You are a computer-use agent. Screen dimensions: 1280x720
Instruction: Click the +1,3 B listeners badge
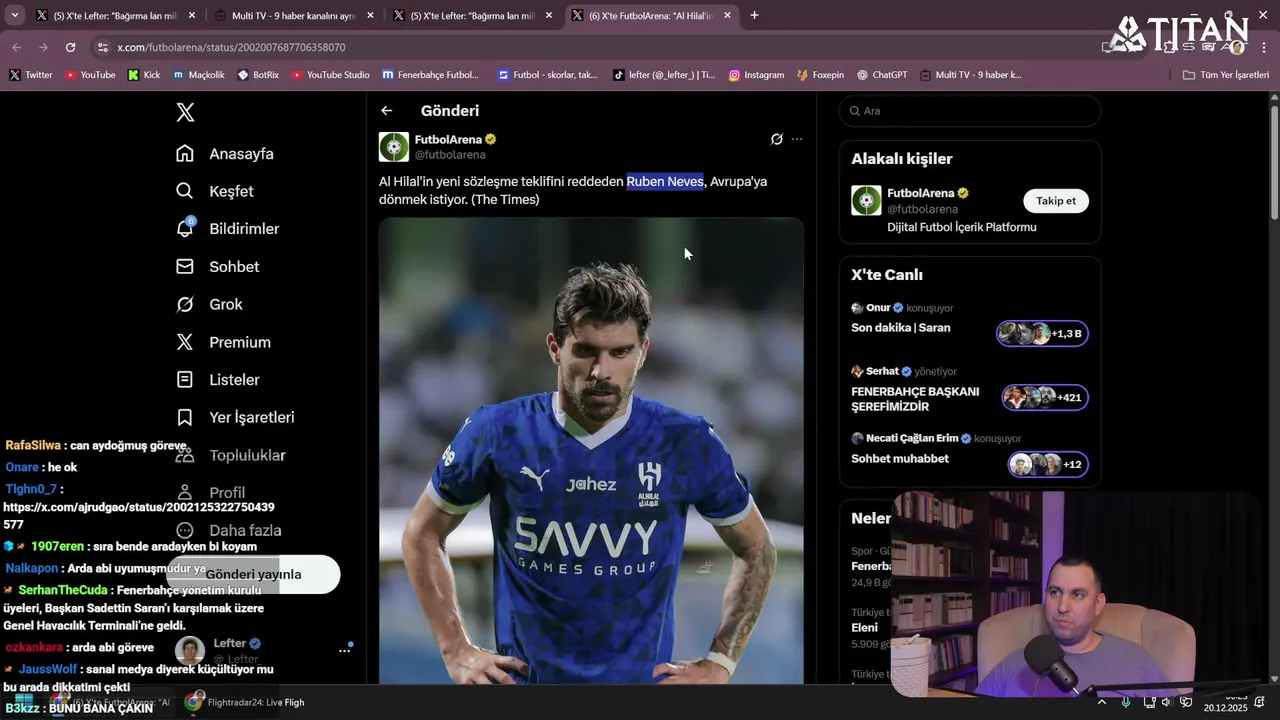[1042, 333]
